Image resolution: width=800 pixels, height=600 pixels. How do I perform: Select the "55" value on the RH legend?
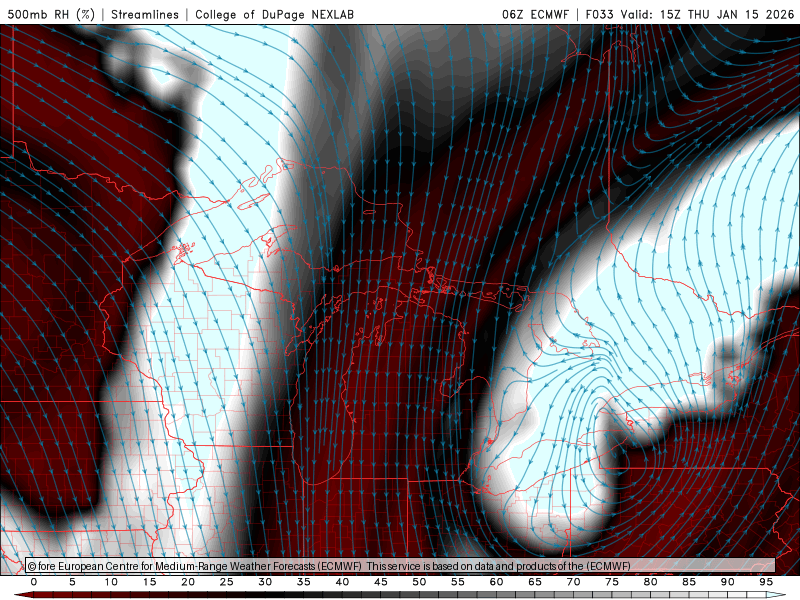click(x=458, y=582)
